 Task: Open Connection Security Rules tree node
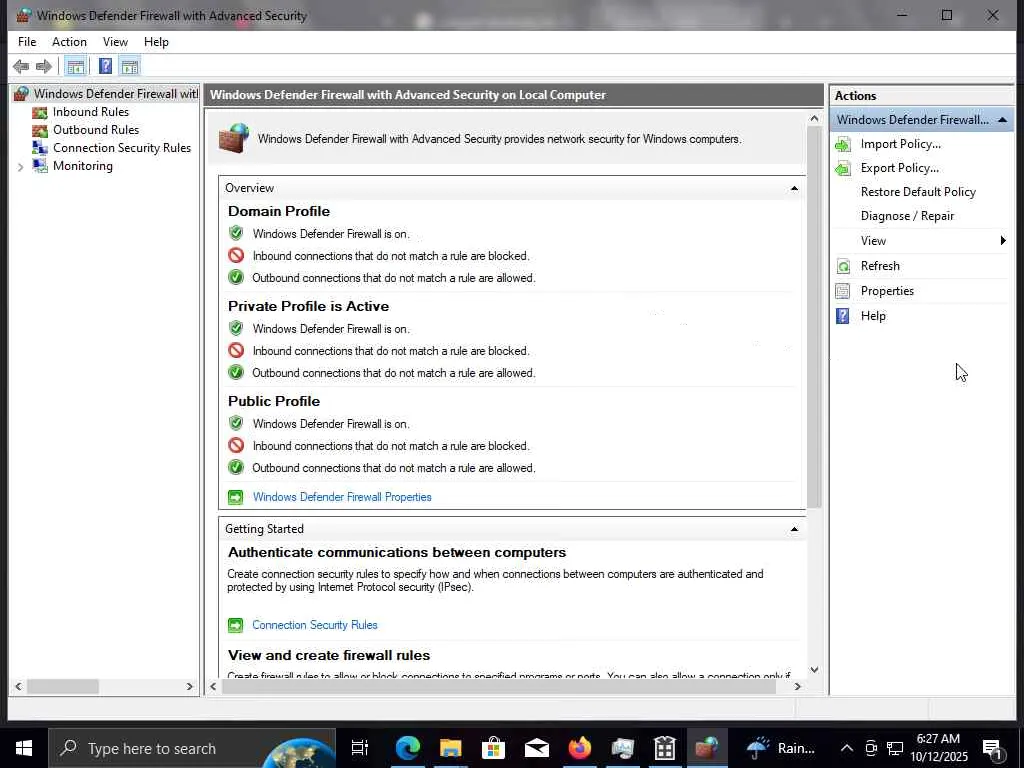pos(122,148)
